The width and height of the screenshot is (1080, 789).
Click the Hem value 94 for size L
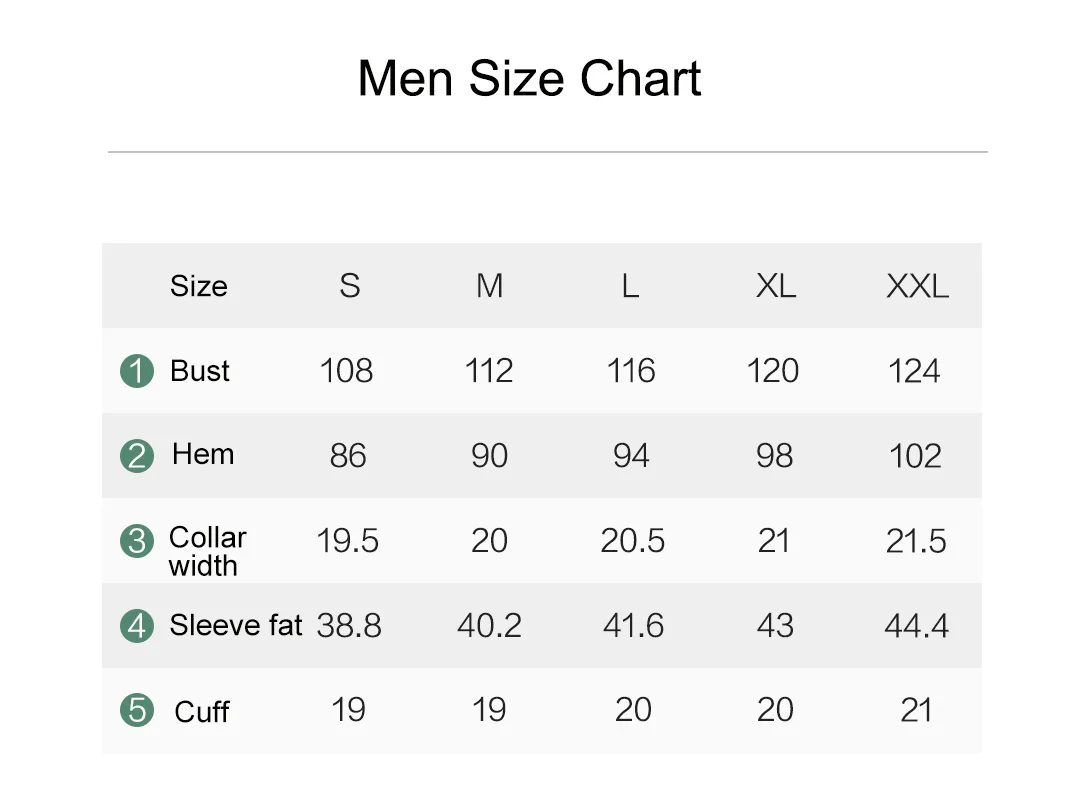pos(631,456)
